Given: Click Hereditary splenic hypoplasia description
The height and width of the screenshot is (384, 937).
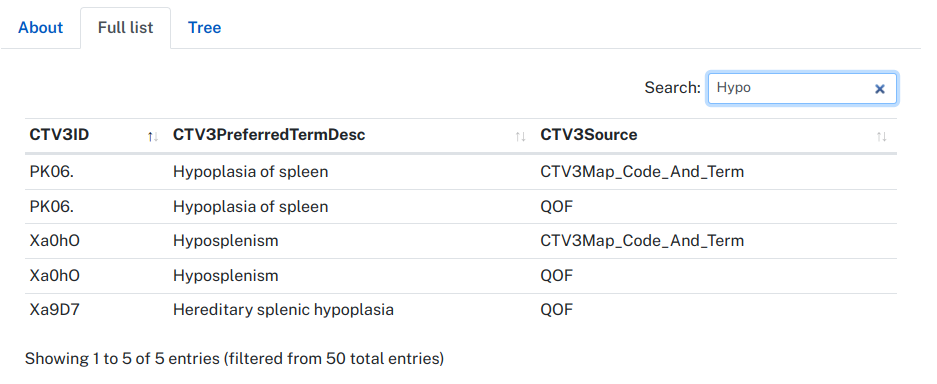Looking at the screenshot, I should pyautogui.click(x=283, y=310).
